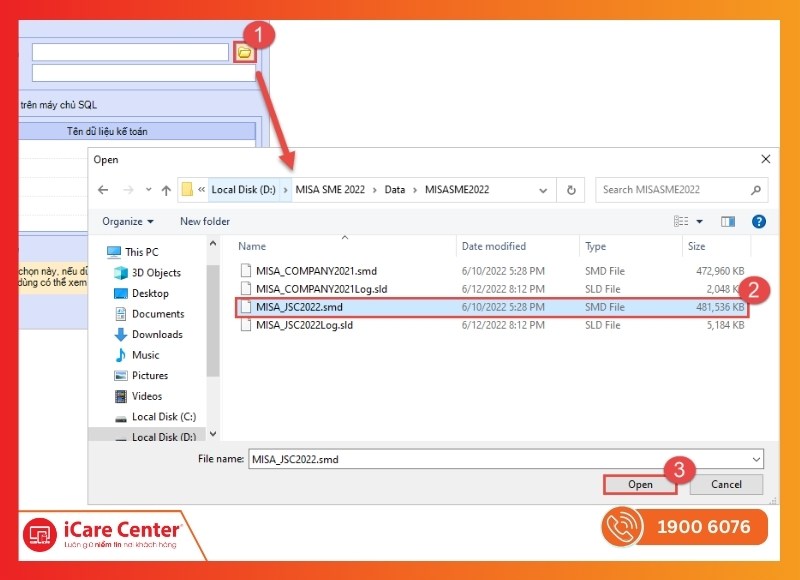Go back with the Back arrow

tap(103, 190)
